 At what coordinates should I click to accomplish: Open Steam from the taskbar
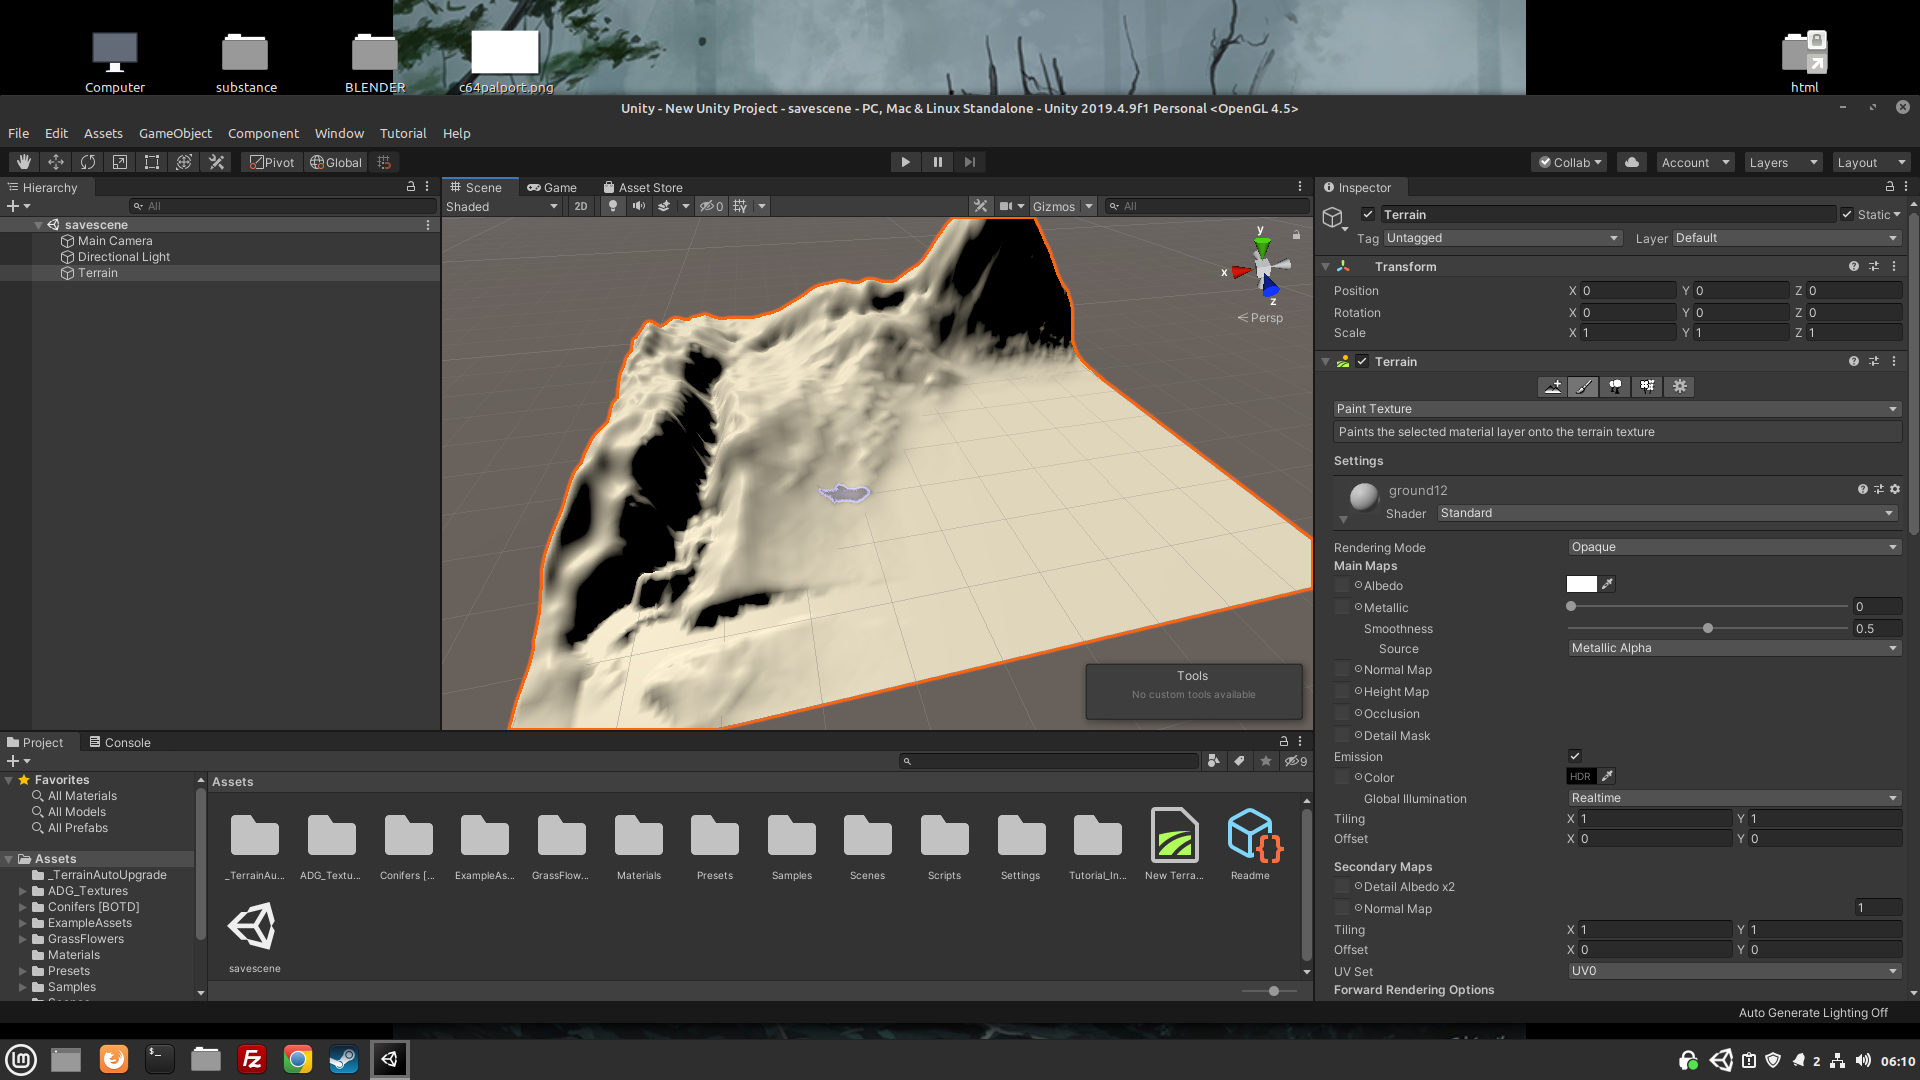pyautogui.click(x=343, y=1059)
